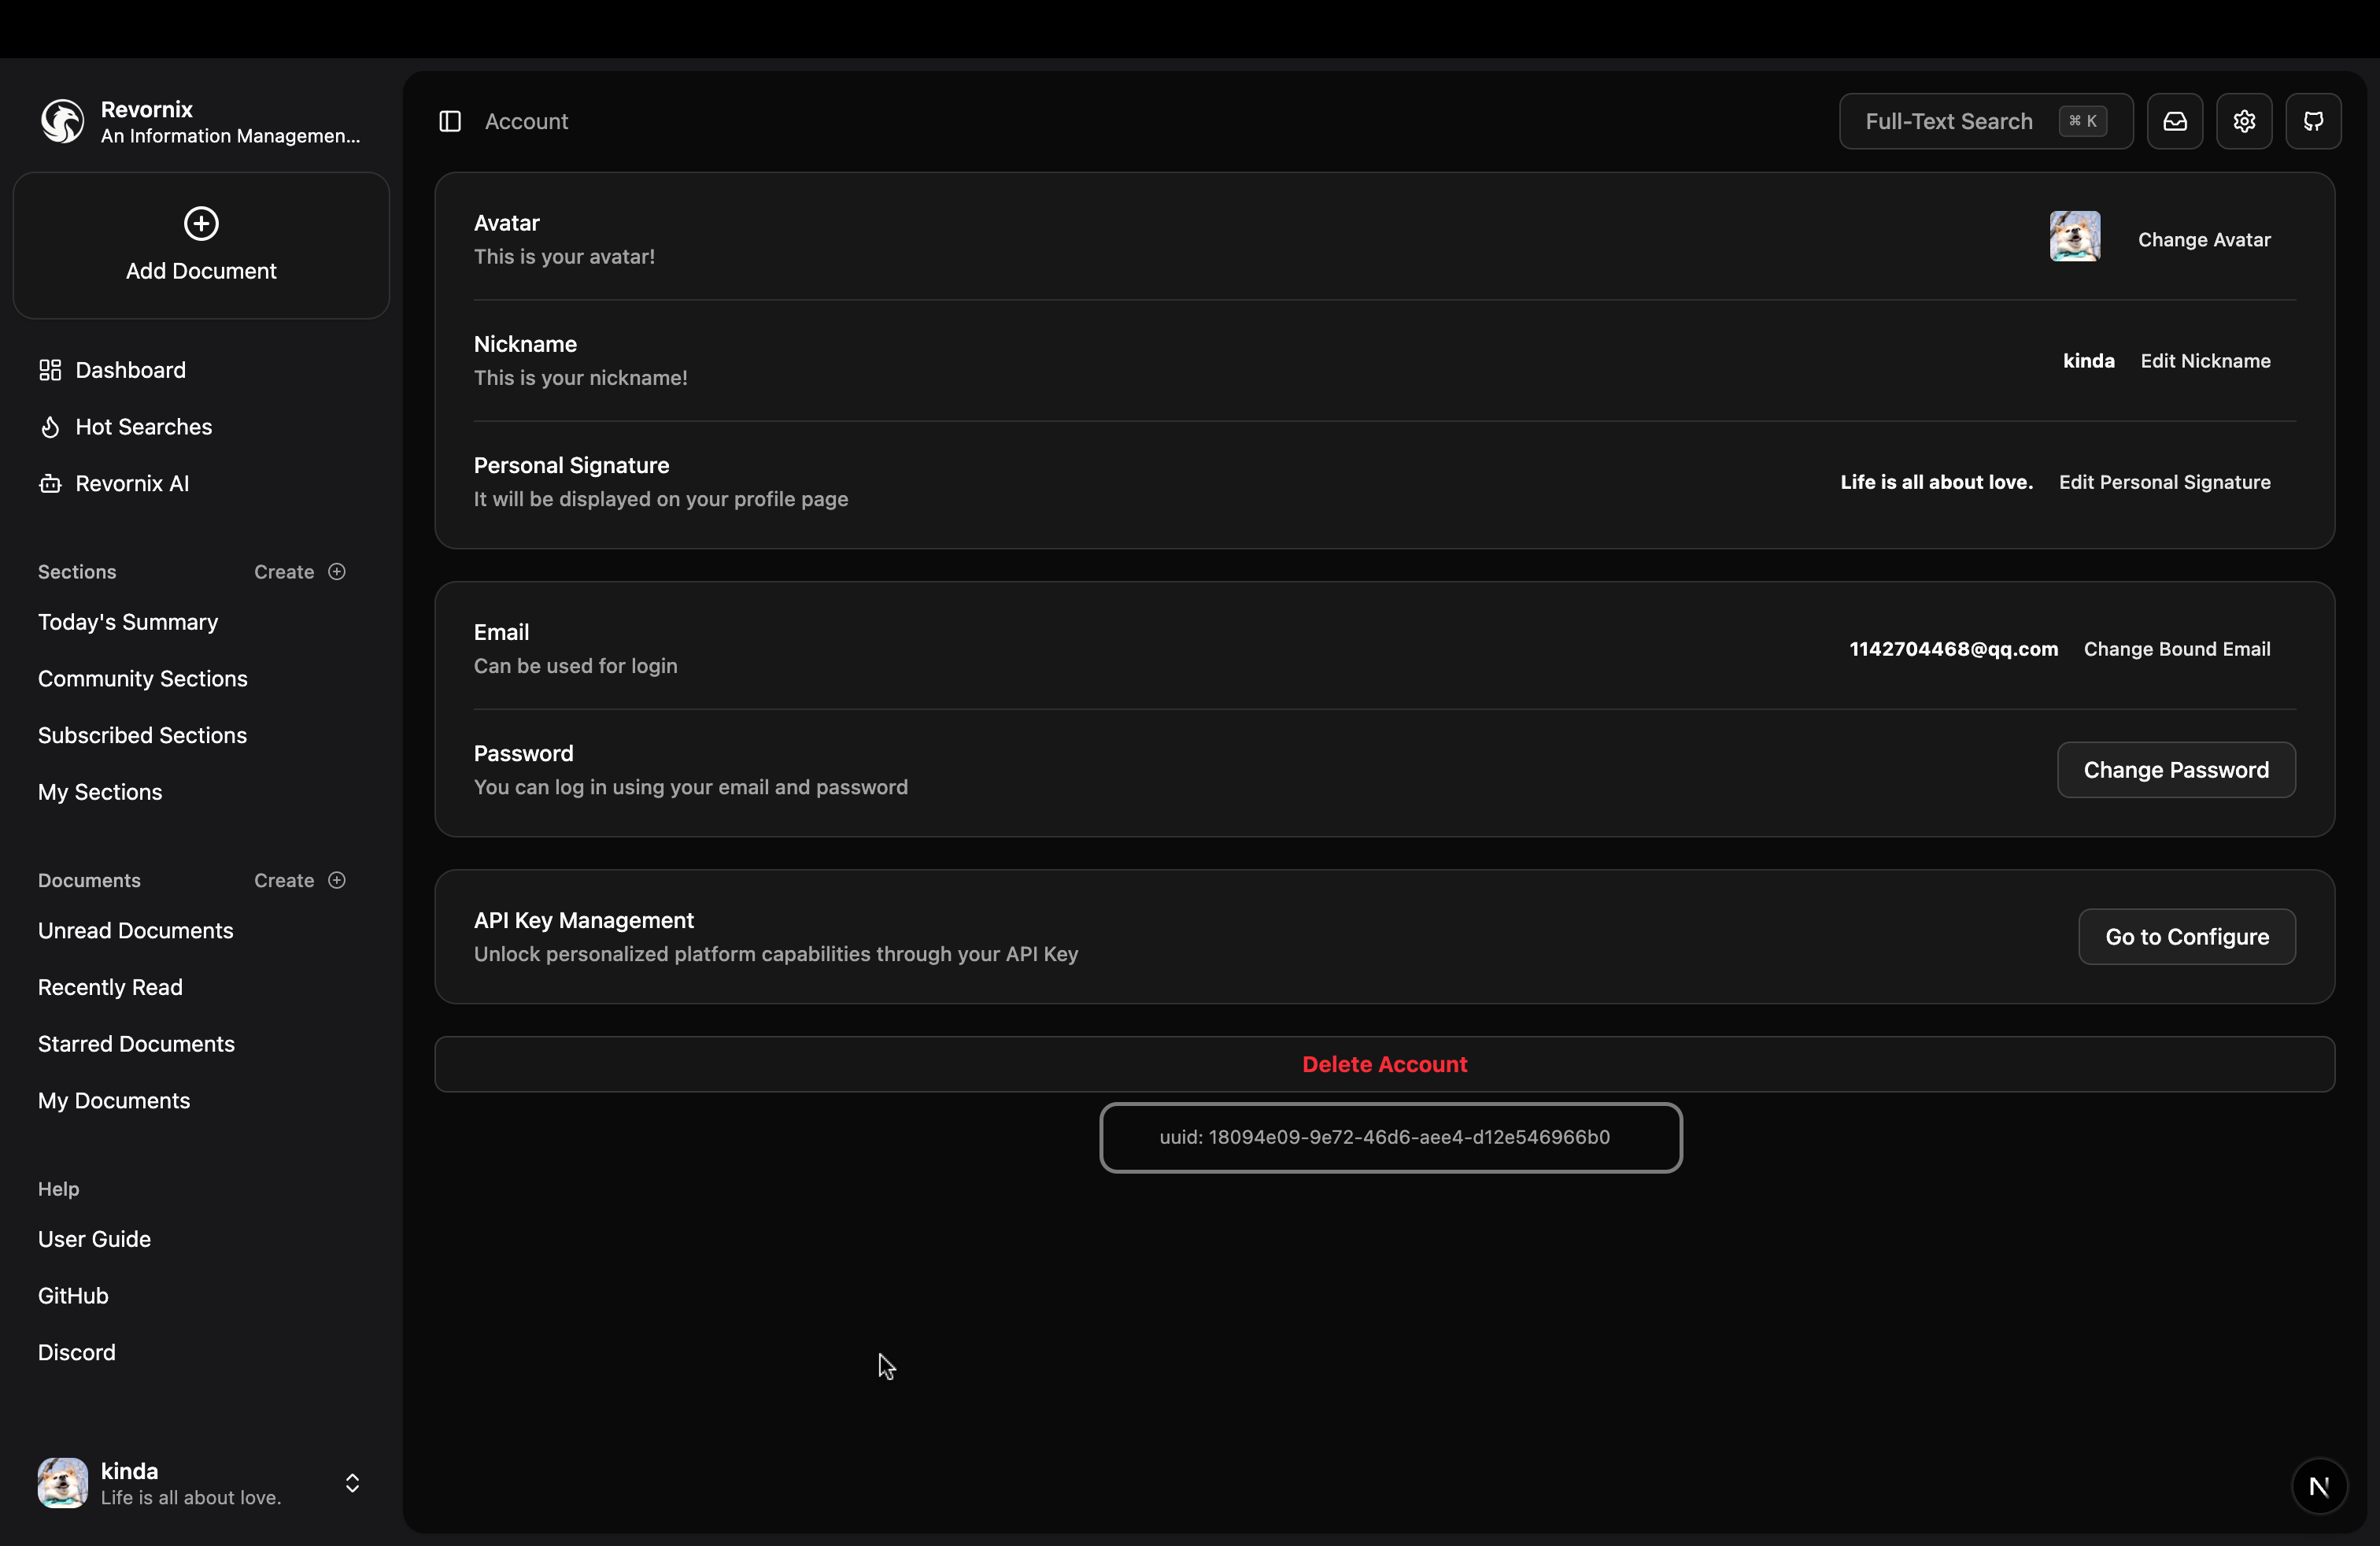Open Revornix AI page
Image resolution: width=2380 pixels, height=1546 pixels.
132,484
